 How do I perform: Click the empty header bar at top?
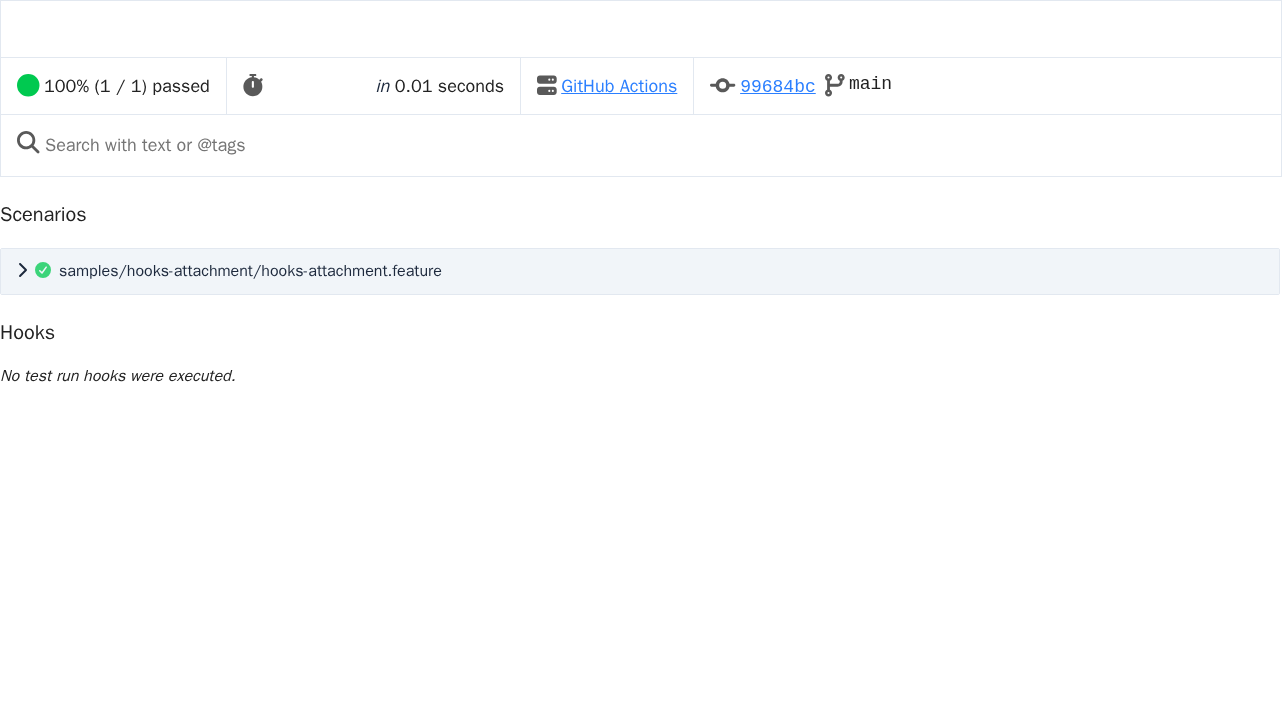pos(641,29)
